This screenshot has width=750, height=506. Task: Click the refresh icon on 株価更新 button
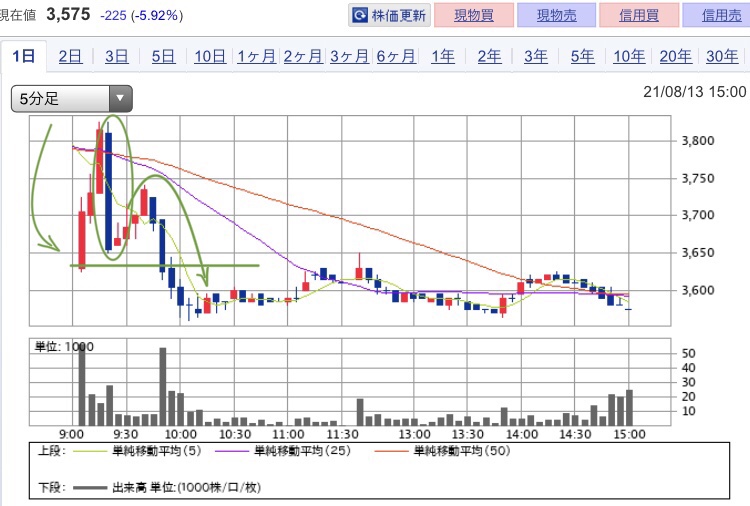[x=360, y=15]
